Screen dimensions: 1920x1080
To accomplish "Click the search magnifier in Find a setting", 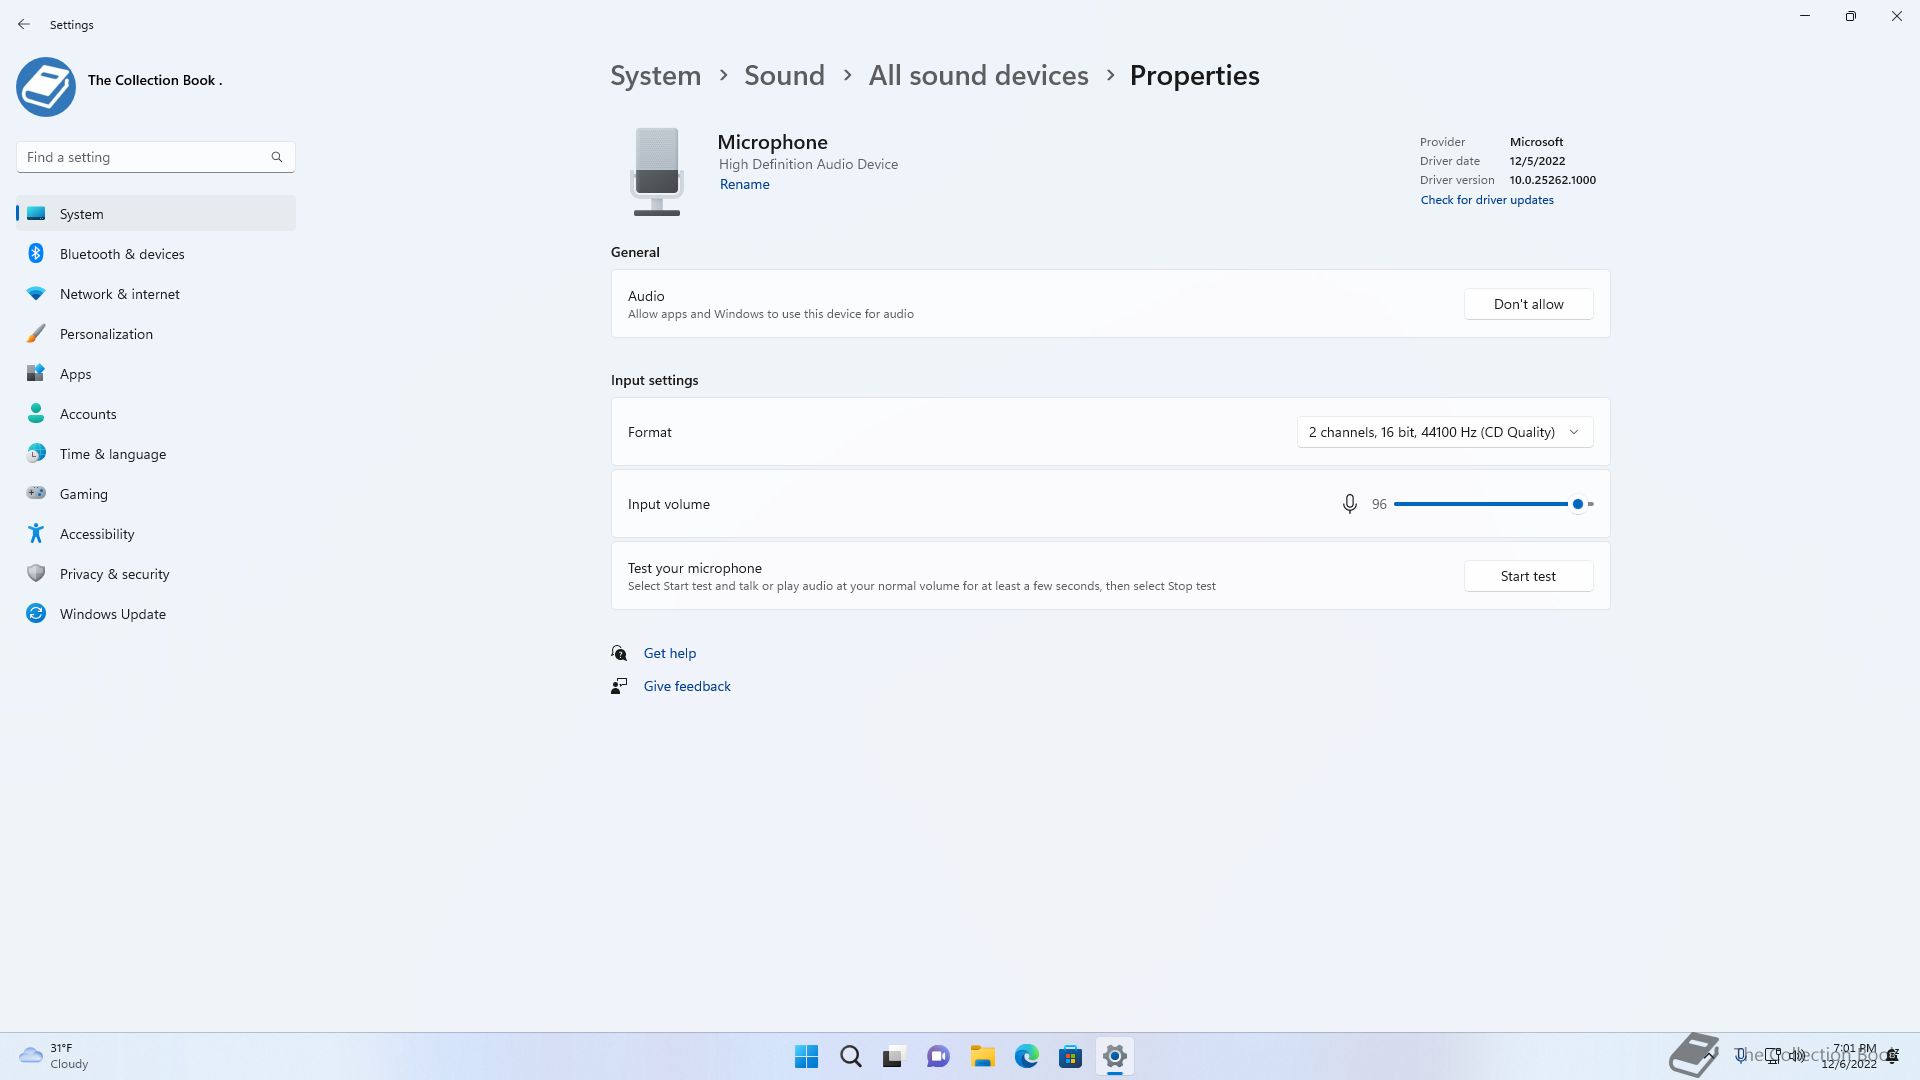I will coord(277,157).
